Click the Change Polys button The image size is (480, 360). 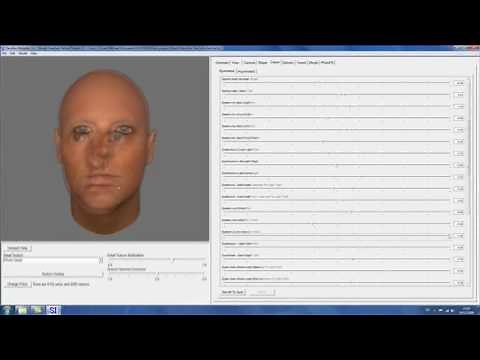click(x=18, y=284)
